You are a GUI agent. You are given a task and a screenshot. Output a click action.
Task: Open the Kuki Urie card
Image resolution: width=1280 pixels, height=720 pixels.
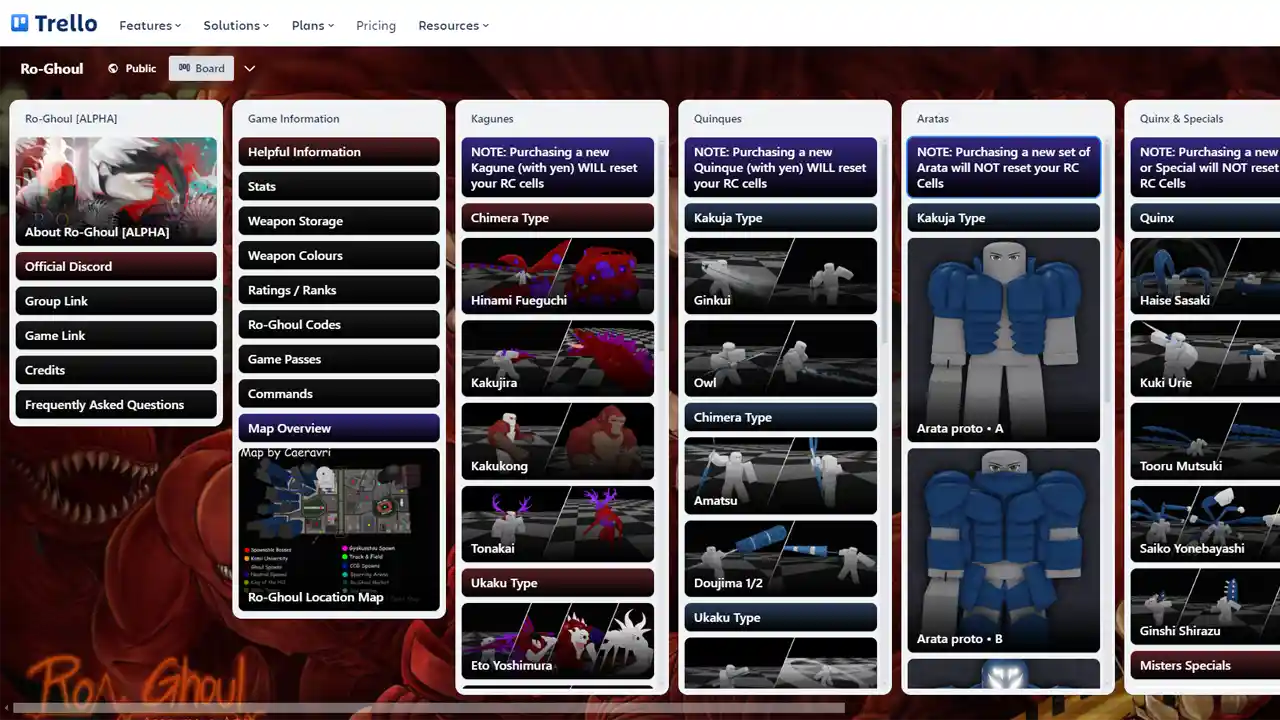1205,358
